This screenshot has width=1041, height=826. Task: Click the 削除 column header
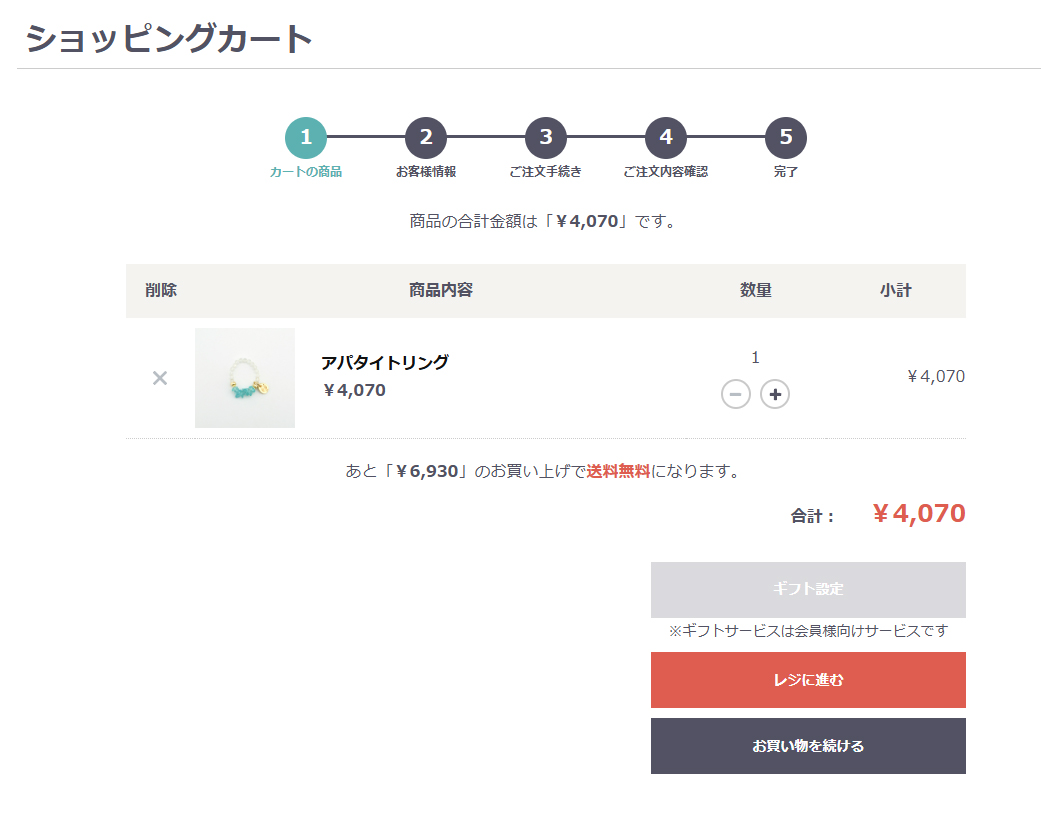click(x=161, y=290)
